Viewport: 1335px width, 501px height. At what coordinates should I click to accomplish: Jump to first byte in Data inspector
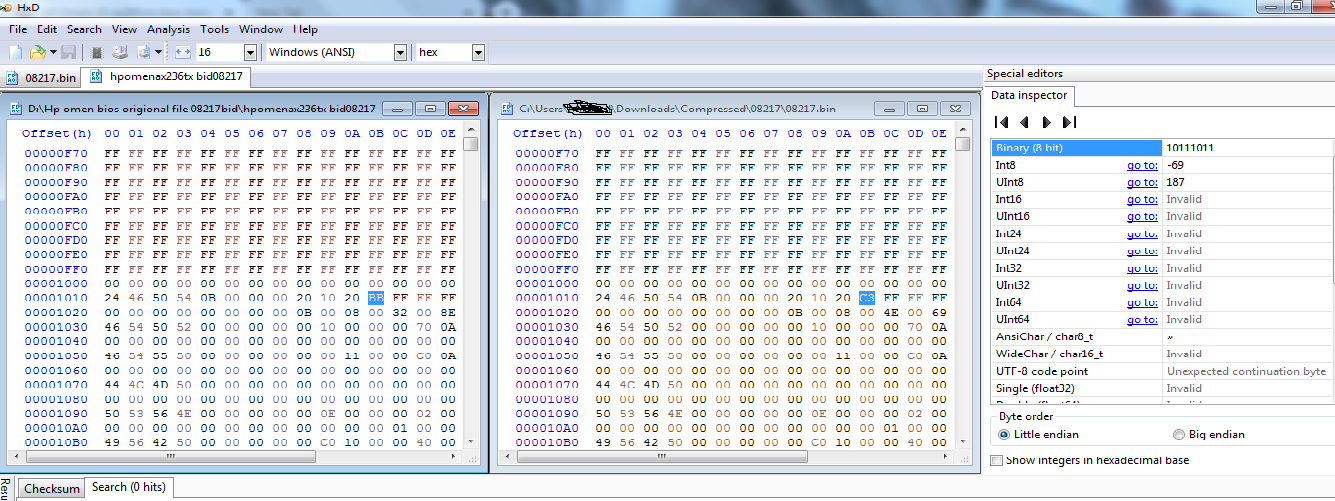pos(1001,122)
